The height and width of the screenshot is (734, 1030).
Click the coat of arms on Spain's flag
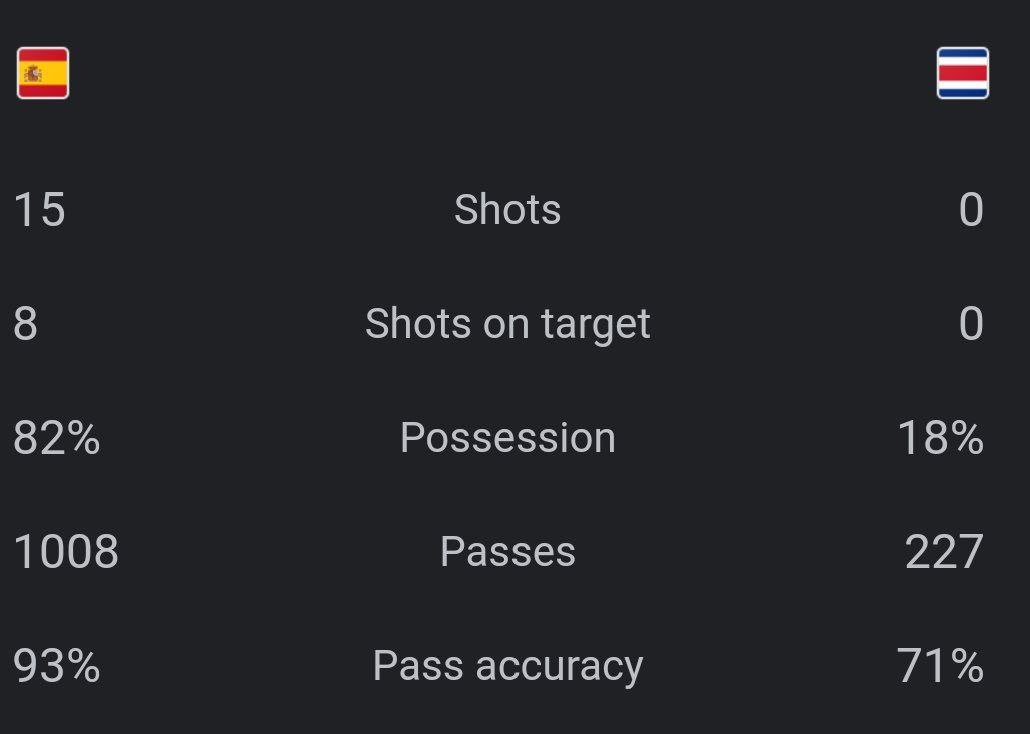pyautogui.click(x=34, y=73)
